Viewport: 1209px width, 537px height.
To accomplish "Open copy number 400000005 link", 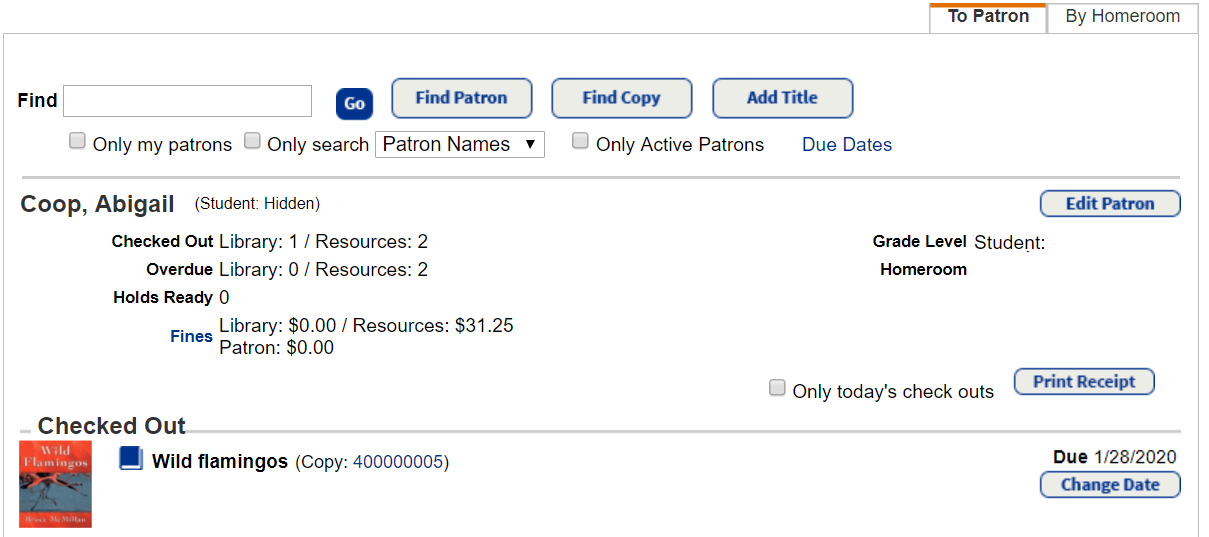I will click(x=398, y=463).
